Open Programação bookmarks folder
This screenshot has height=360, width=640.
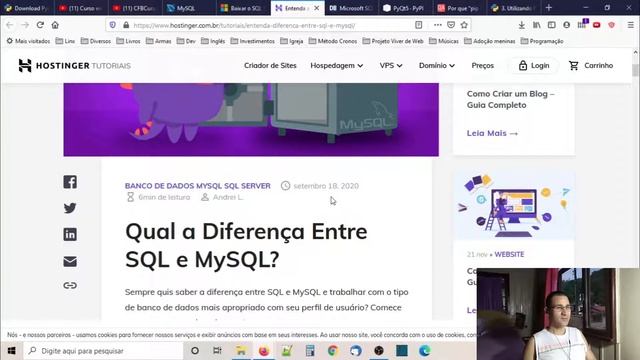tap(542, 41)
